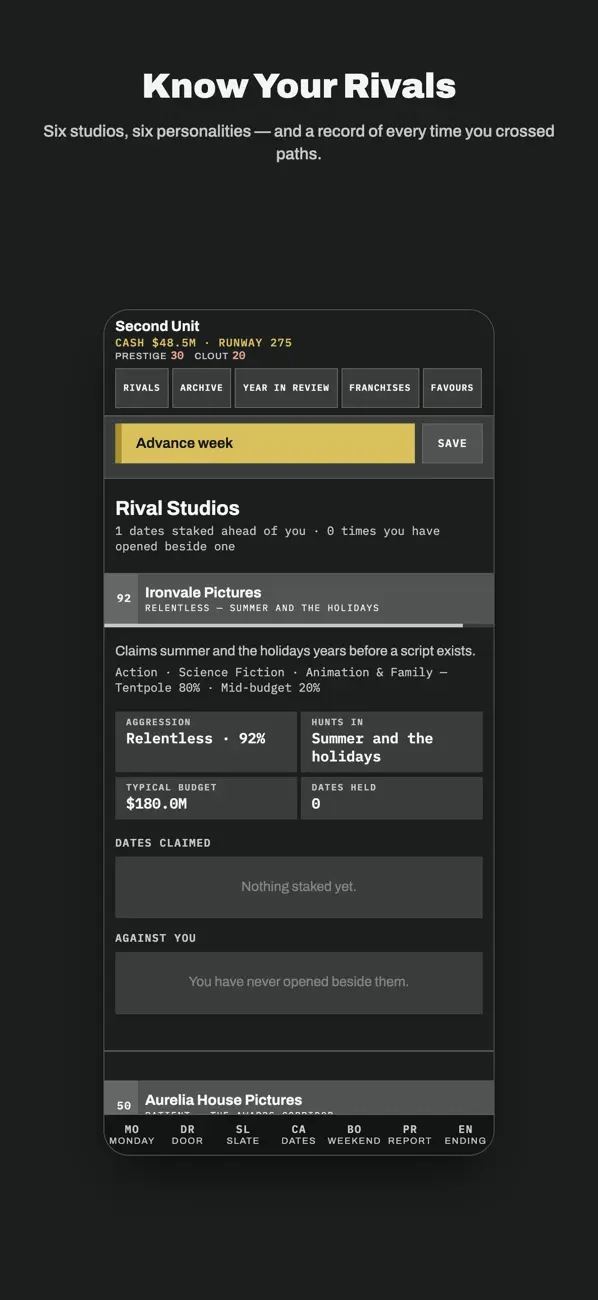Go to the Dates tab
Screen dimensions: 598x1300
point(298,1135)
